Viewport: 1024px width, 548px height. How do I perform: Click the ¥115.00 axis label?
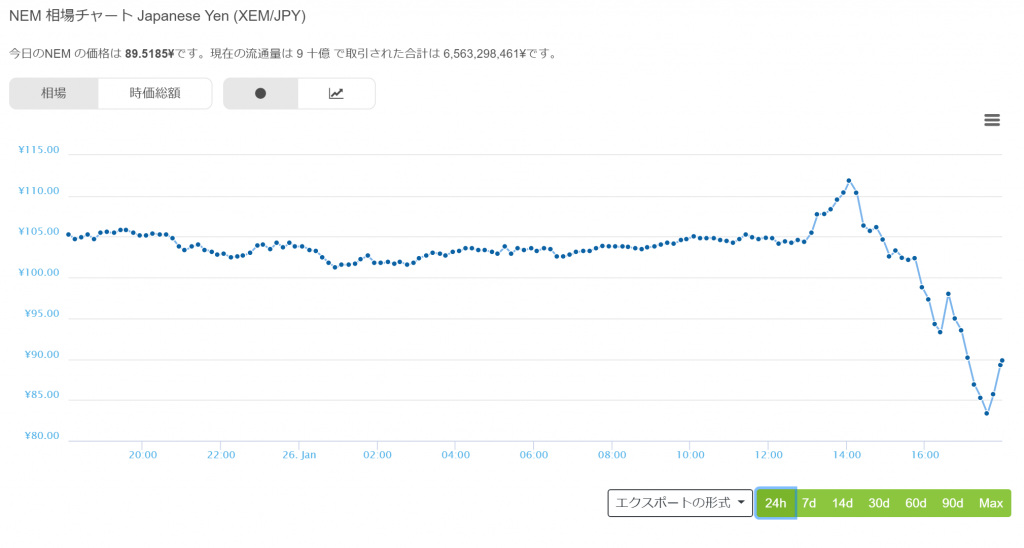pos(39,150)
